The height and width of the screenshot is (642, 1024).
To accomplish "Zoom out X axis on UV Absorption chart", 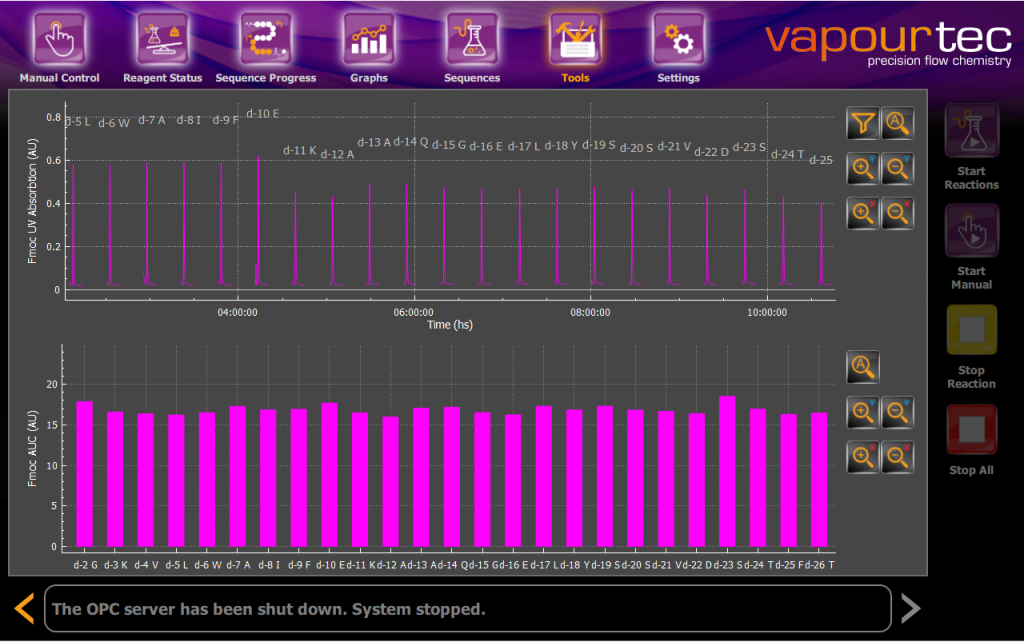I will pos(898,212).
